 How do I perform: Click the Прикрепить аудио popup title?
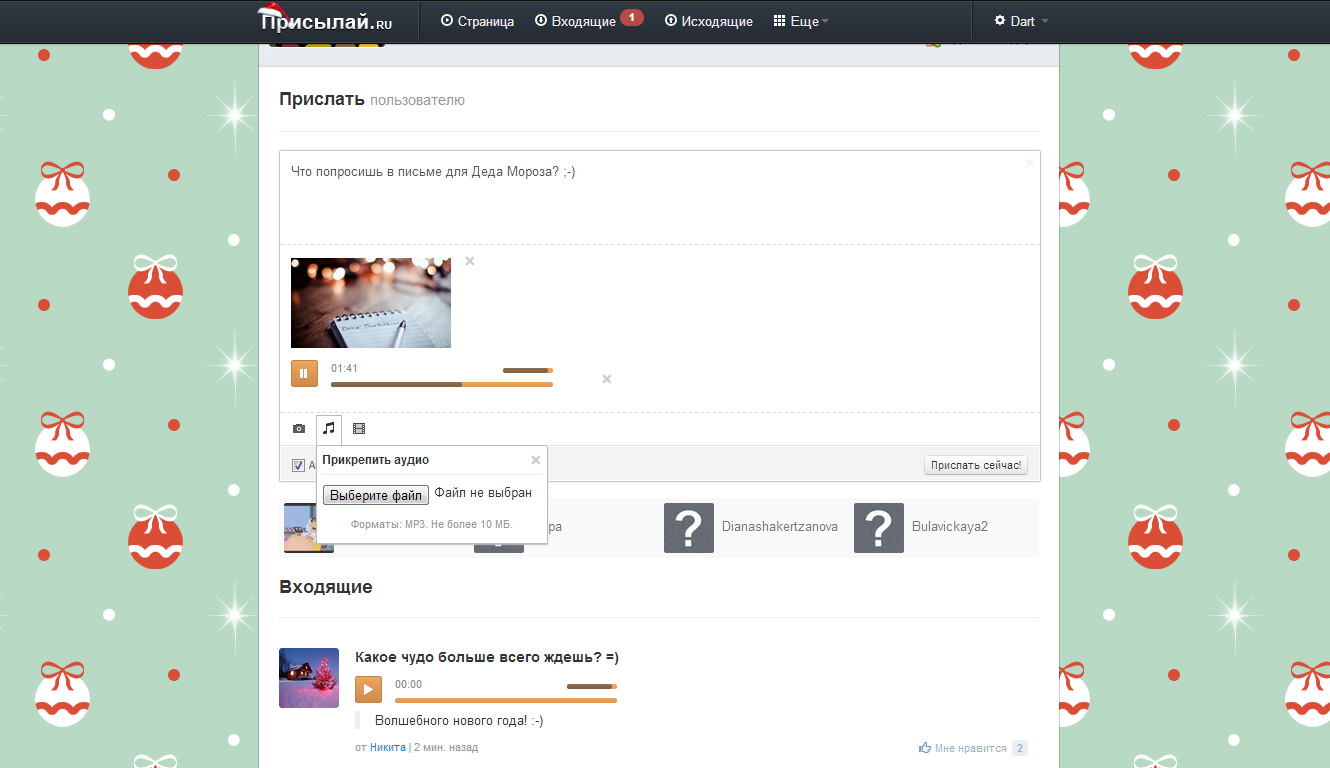[x=376, y=460]
